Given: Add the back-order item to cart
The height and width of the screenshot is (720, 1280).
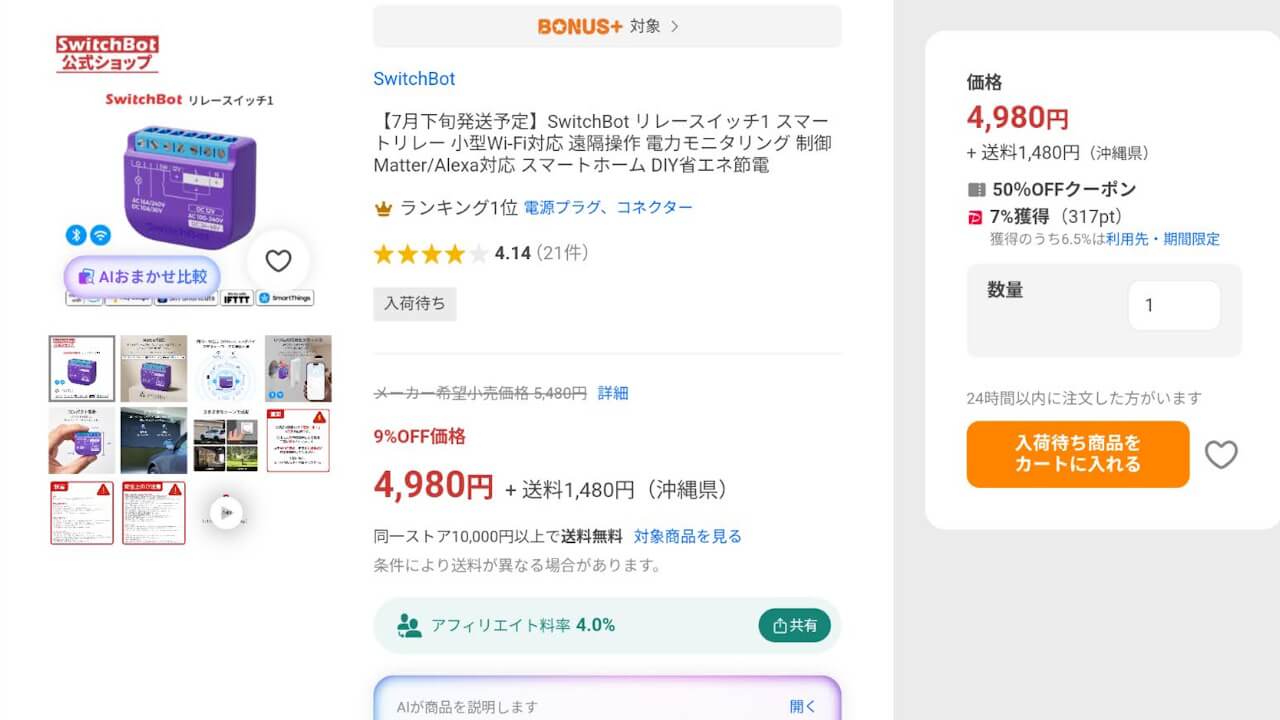Looking at the screenshot, I should click(x=1078, y=454).
